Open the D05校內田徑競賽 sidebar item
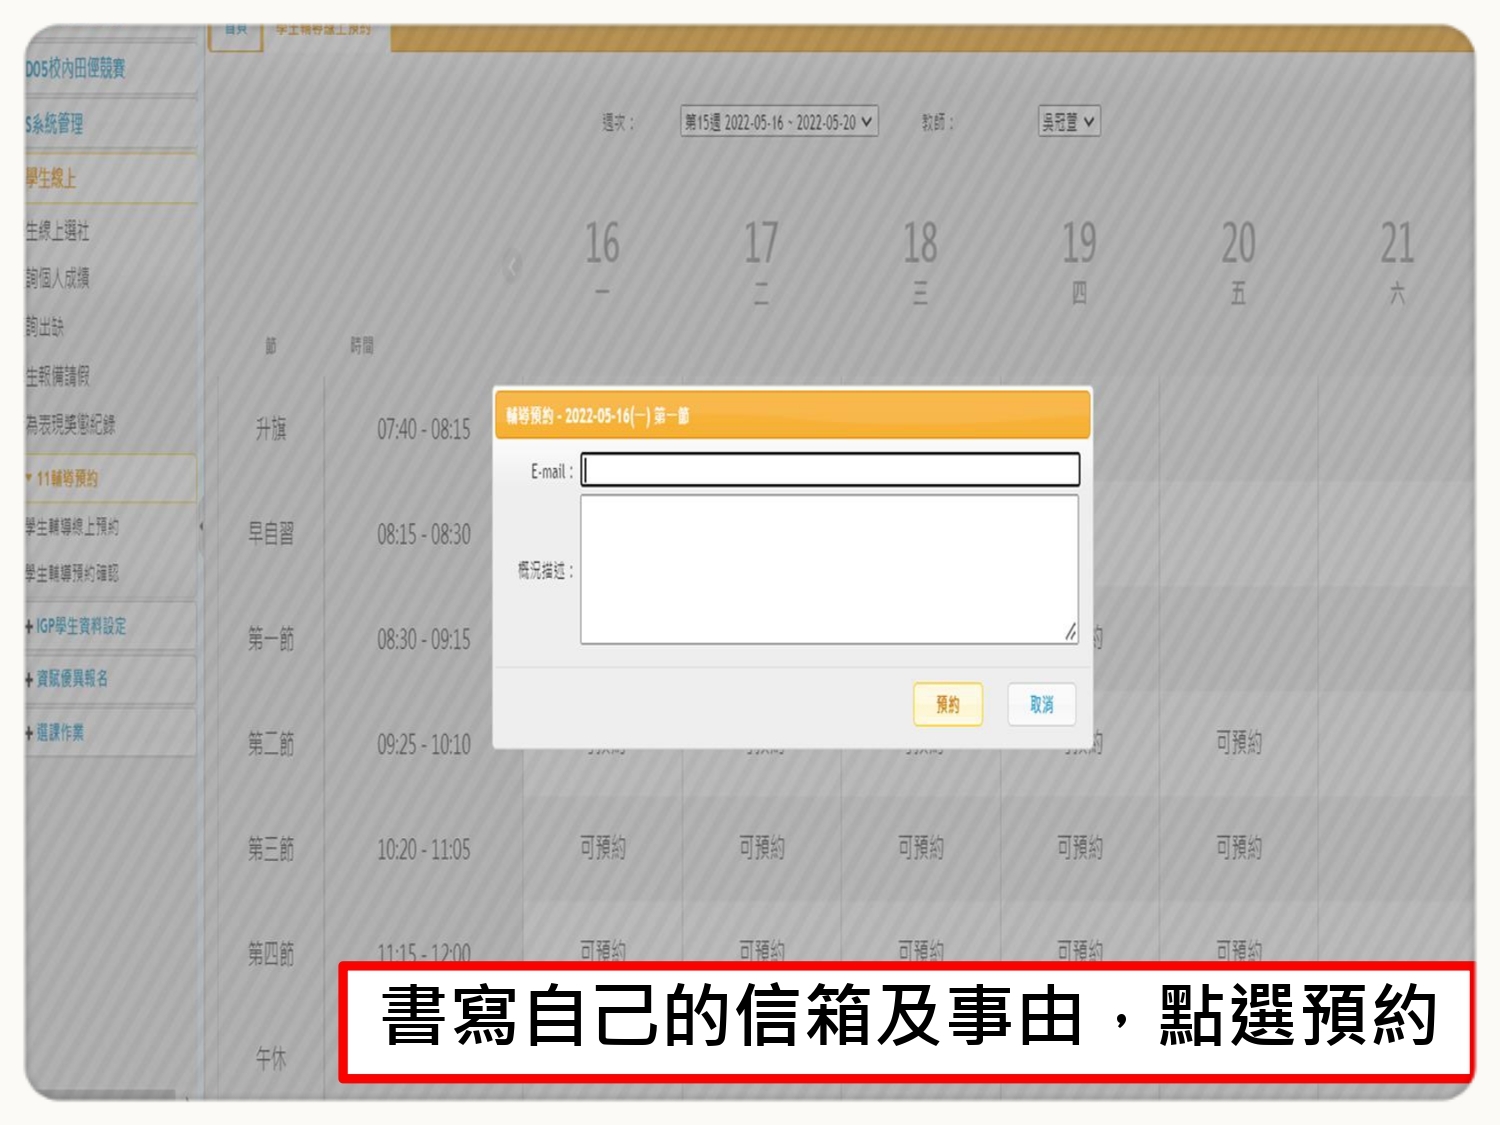This screenshot has height=1125, width=1500. [x=76, y=69]
